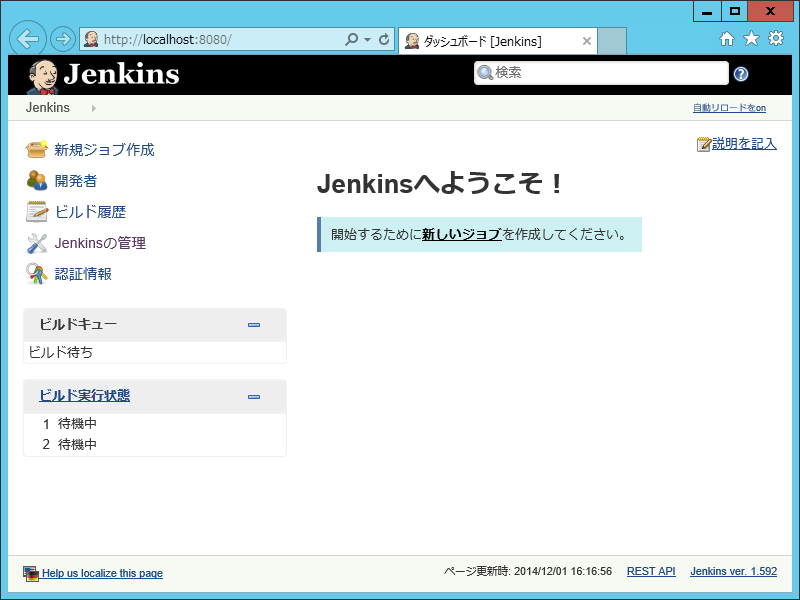Click the Jenkinsへようこそ！ heading
The height and width of the screenshot is (600, 800).
click(x=439, y=183)
